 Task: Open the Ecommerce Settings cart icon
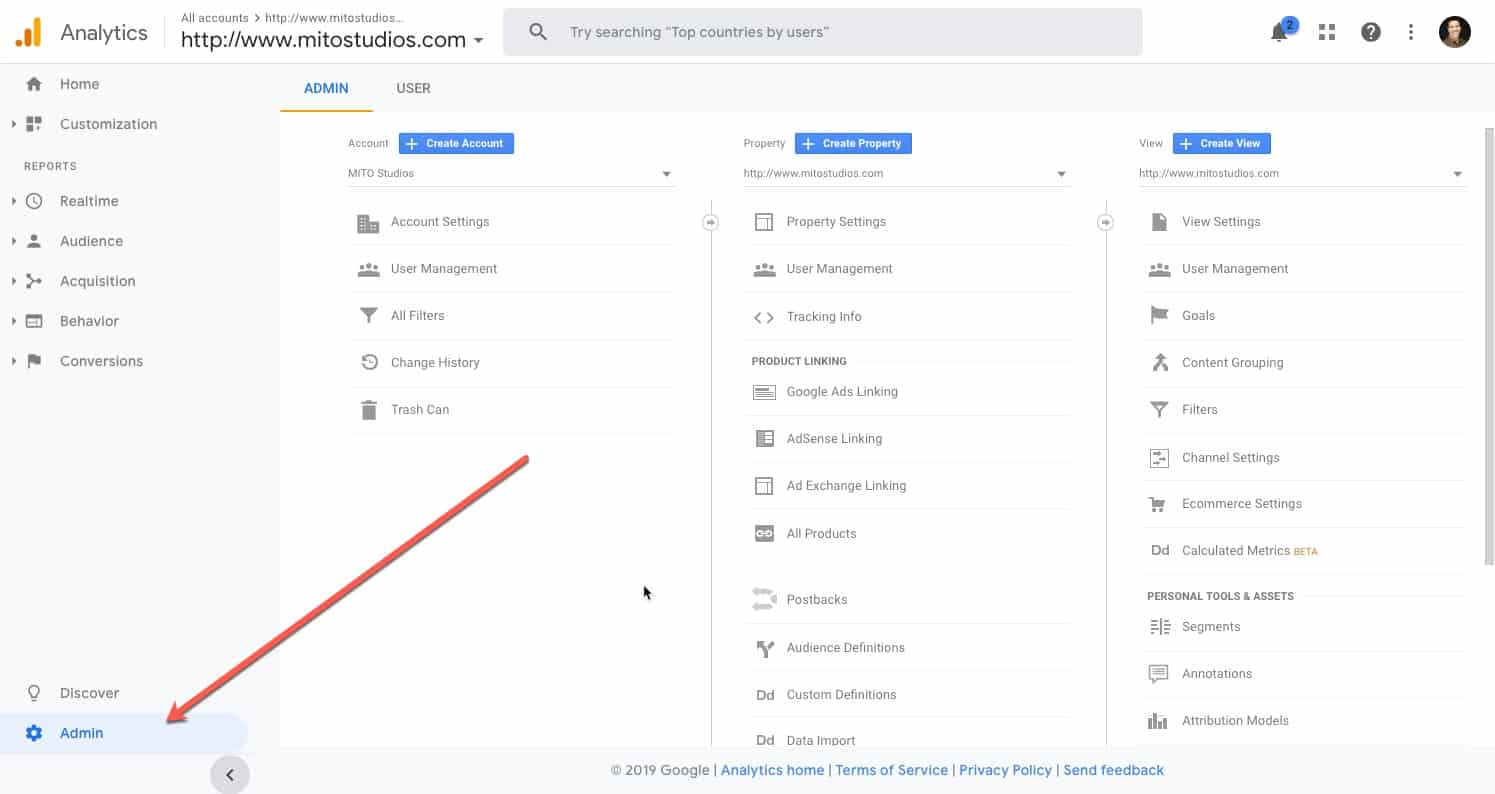1159,504
